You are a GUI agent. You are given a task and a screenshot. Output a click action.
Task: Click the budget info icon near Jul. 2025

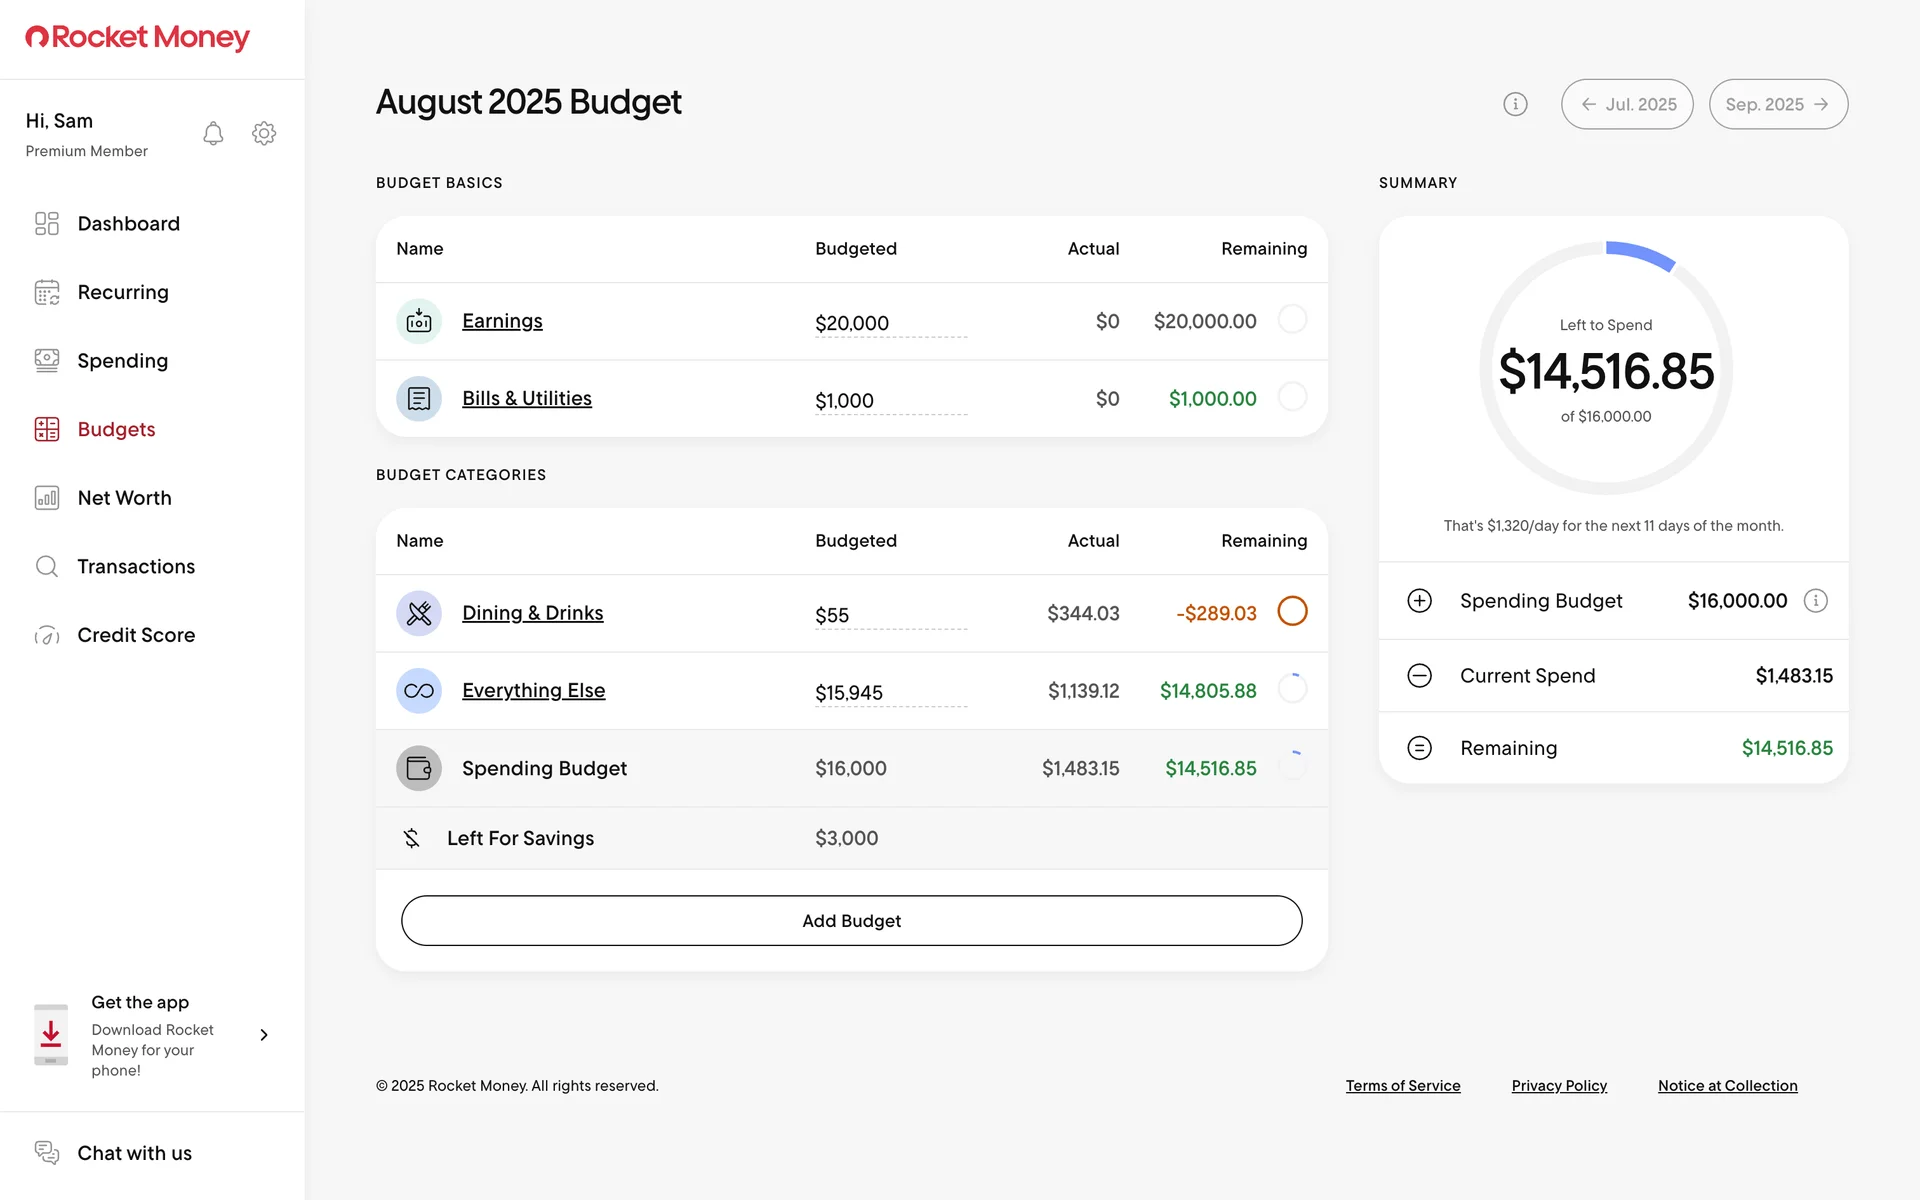click(1515, 104)
